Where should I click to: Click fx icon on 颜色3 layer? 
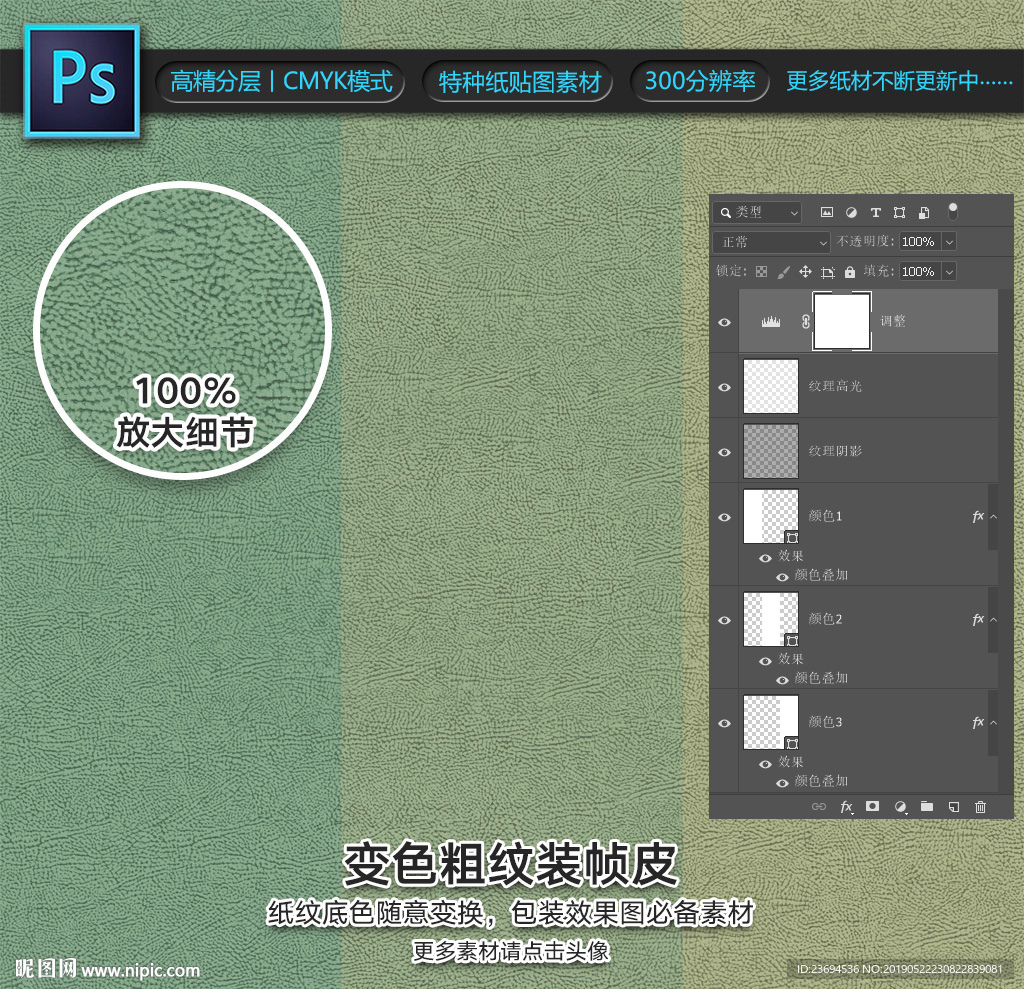(978, 722)
